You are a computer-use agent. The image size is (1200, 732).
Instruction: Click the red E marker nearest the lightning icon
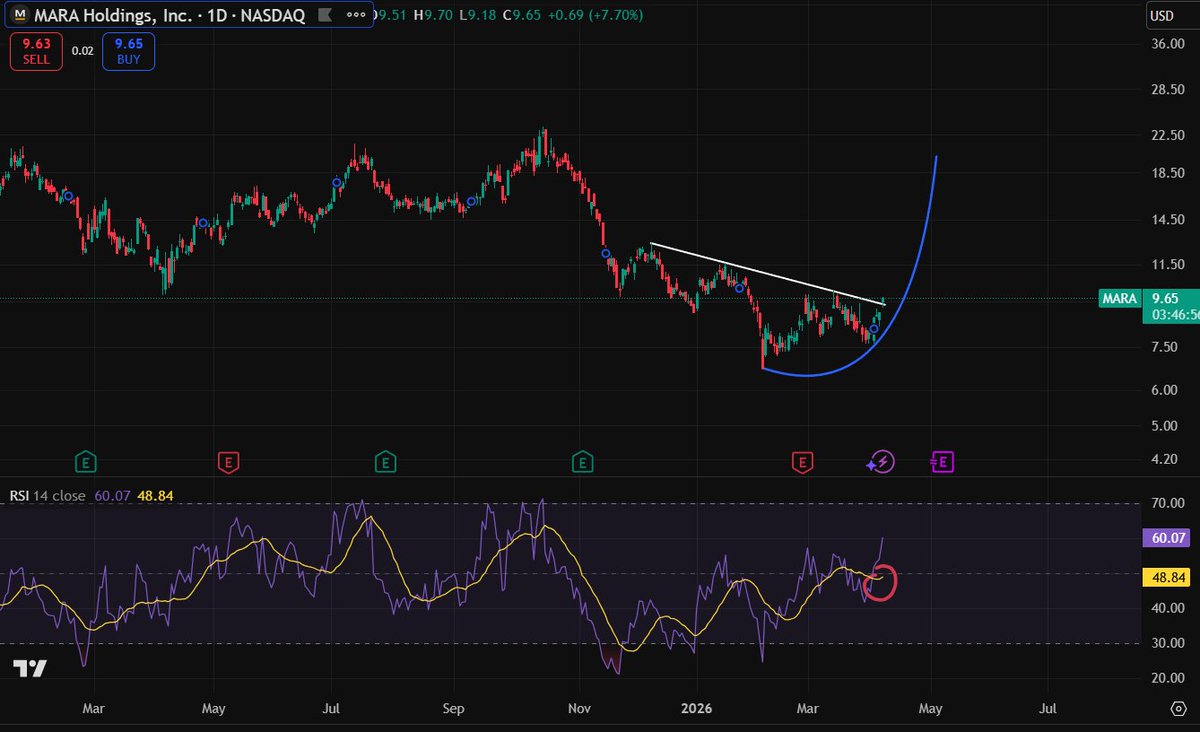[x=801, y=461]
